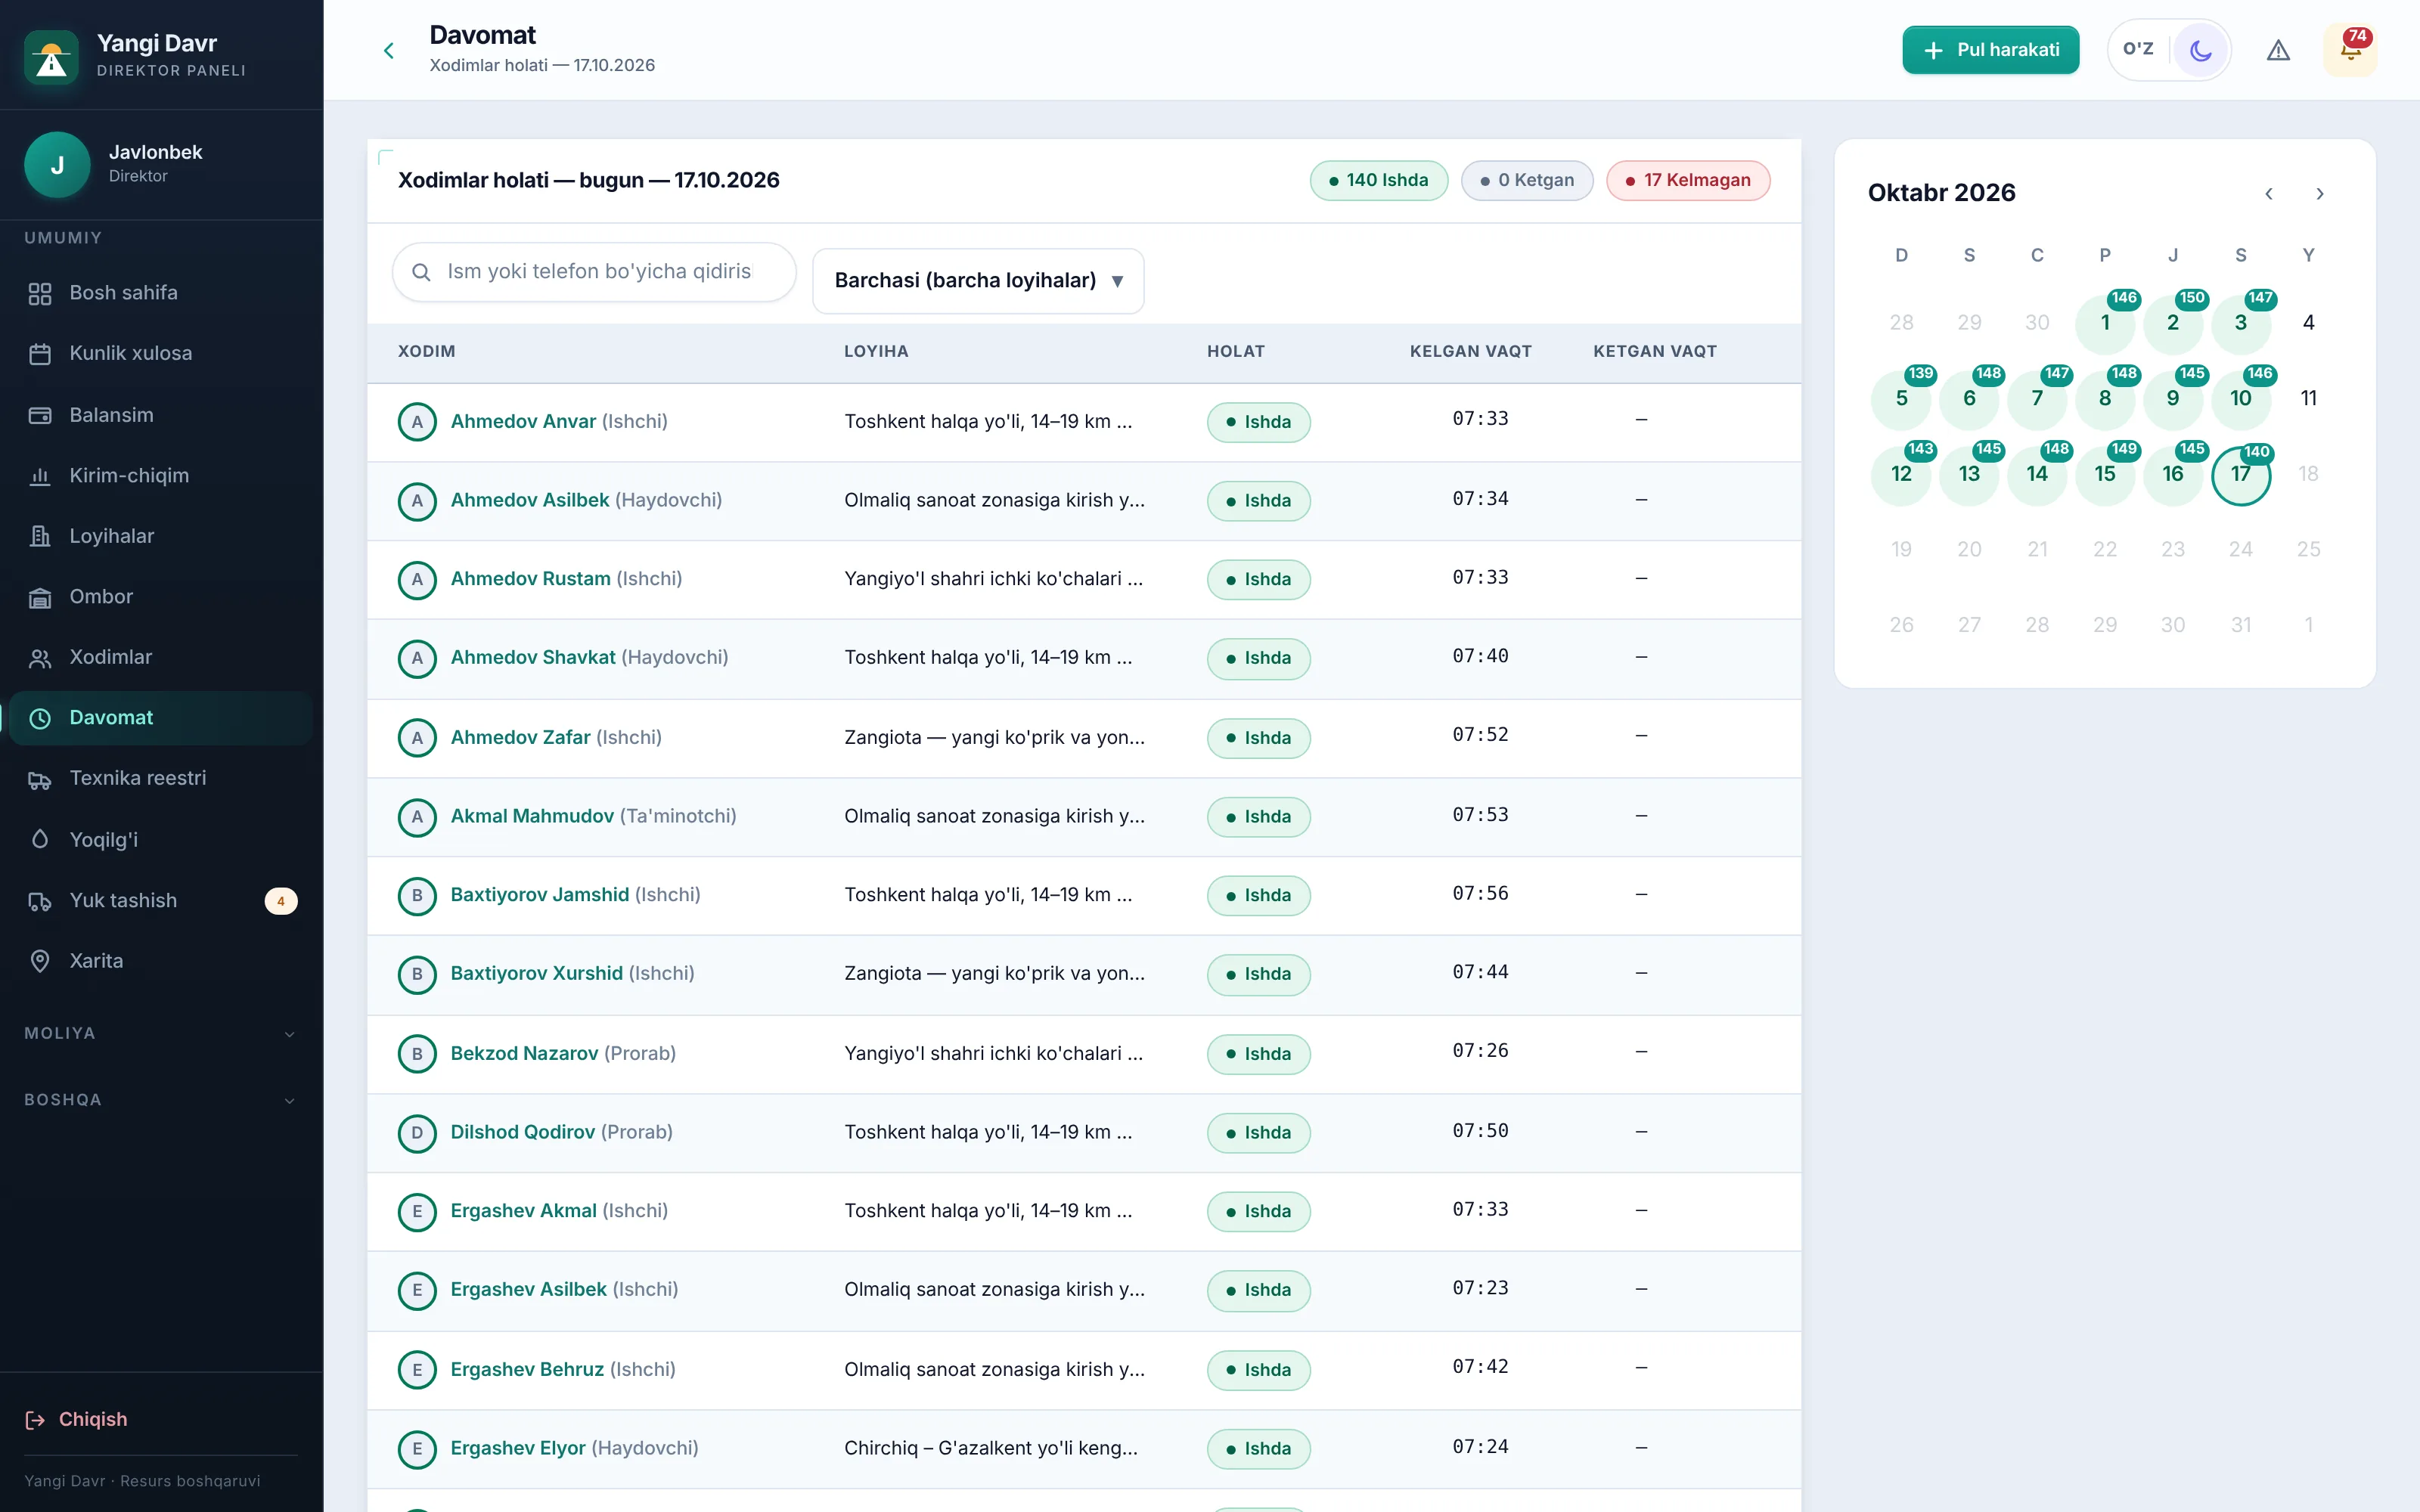
Task: Open the Yuk tashish menu item
Action: pos(160,901)
